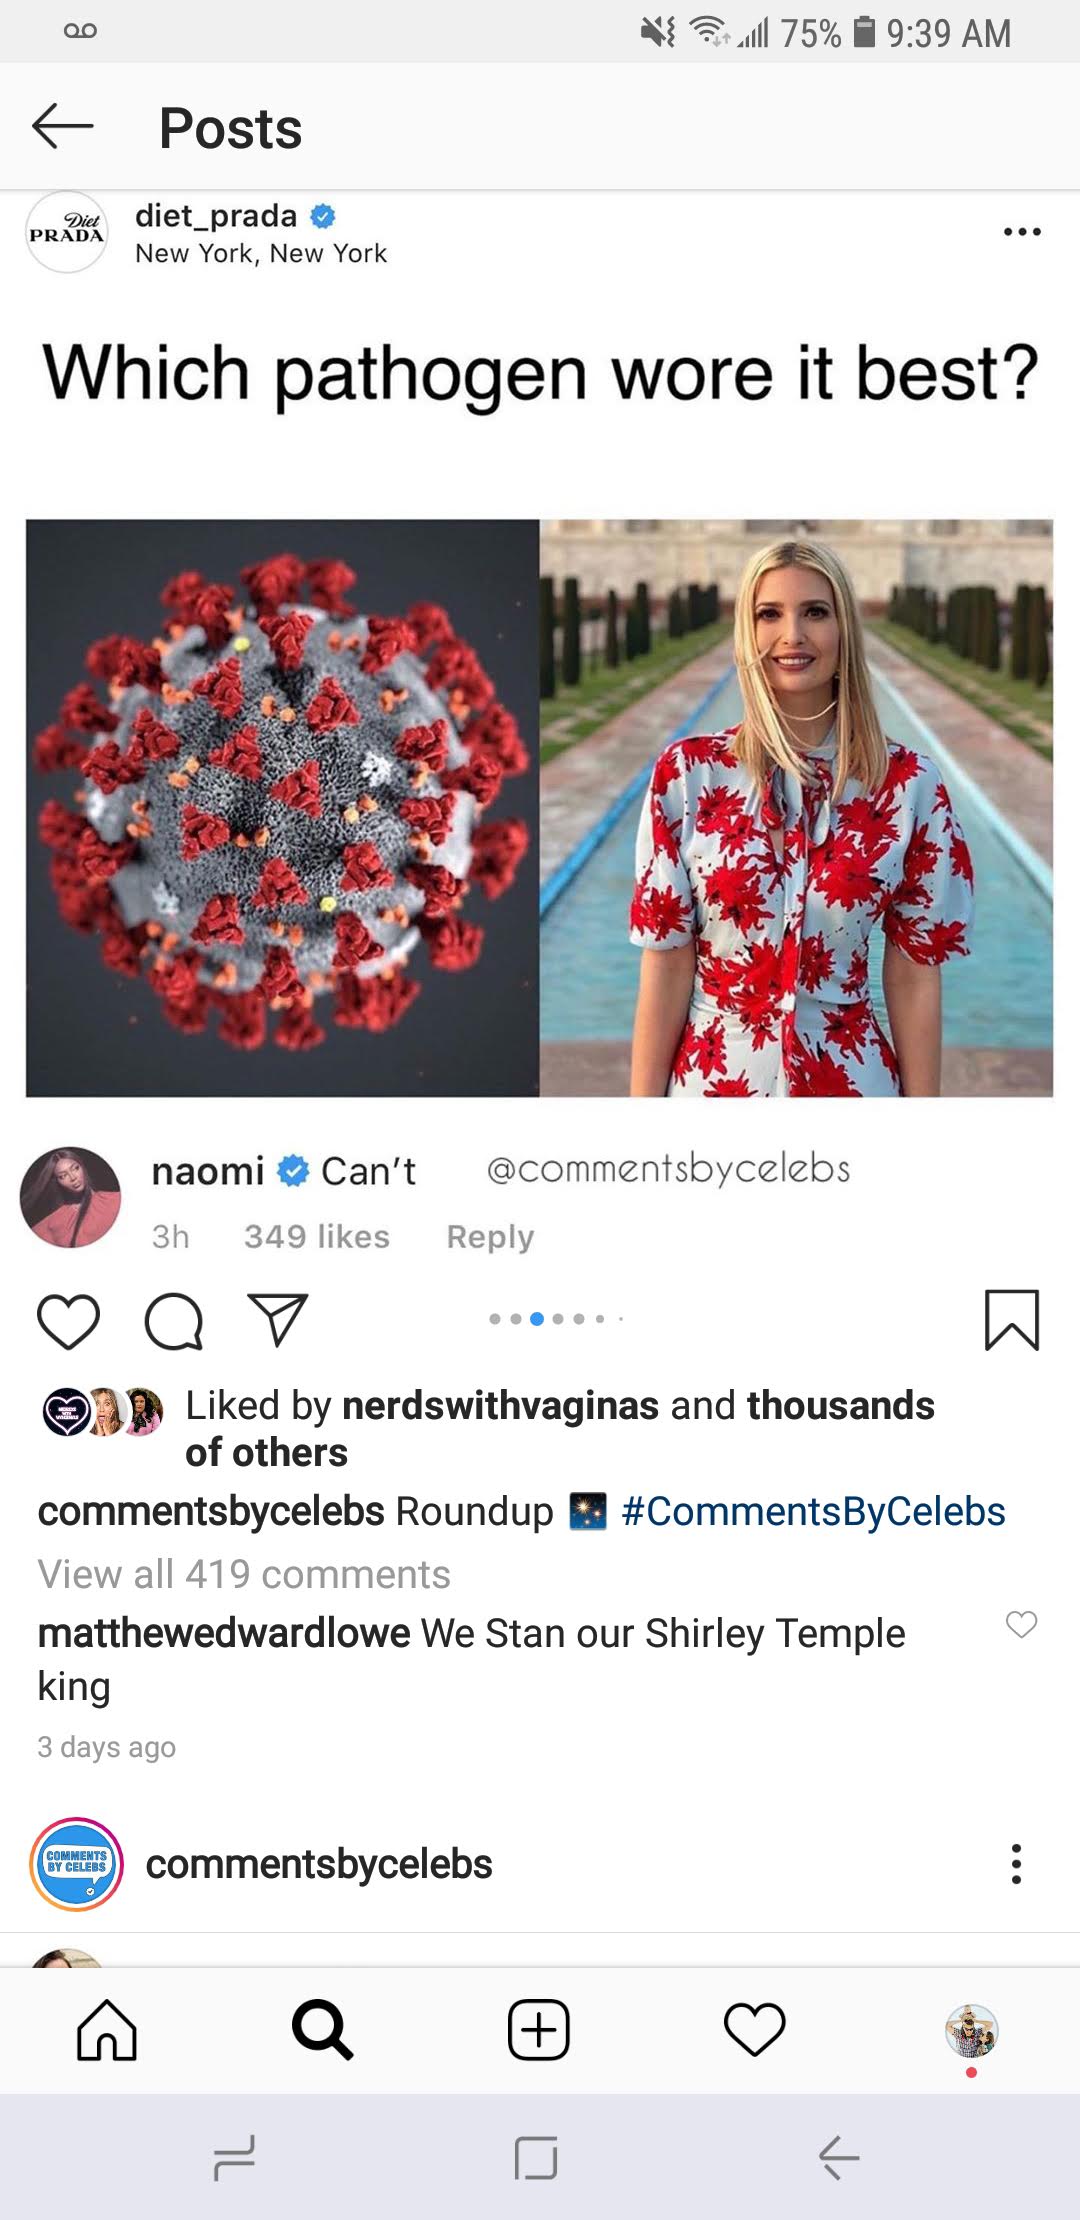
Task: Tap View all 419 comments
Action: click(244, 1575)
